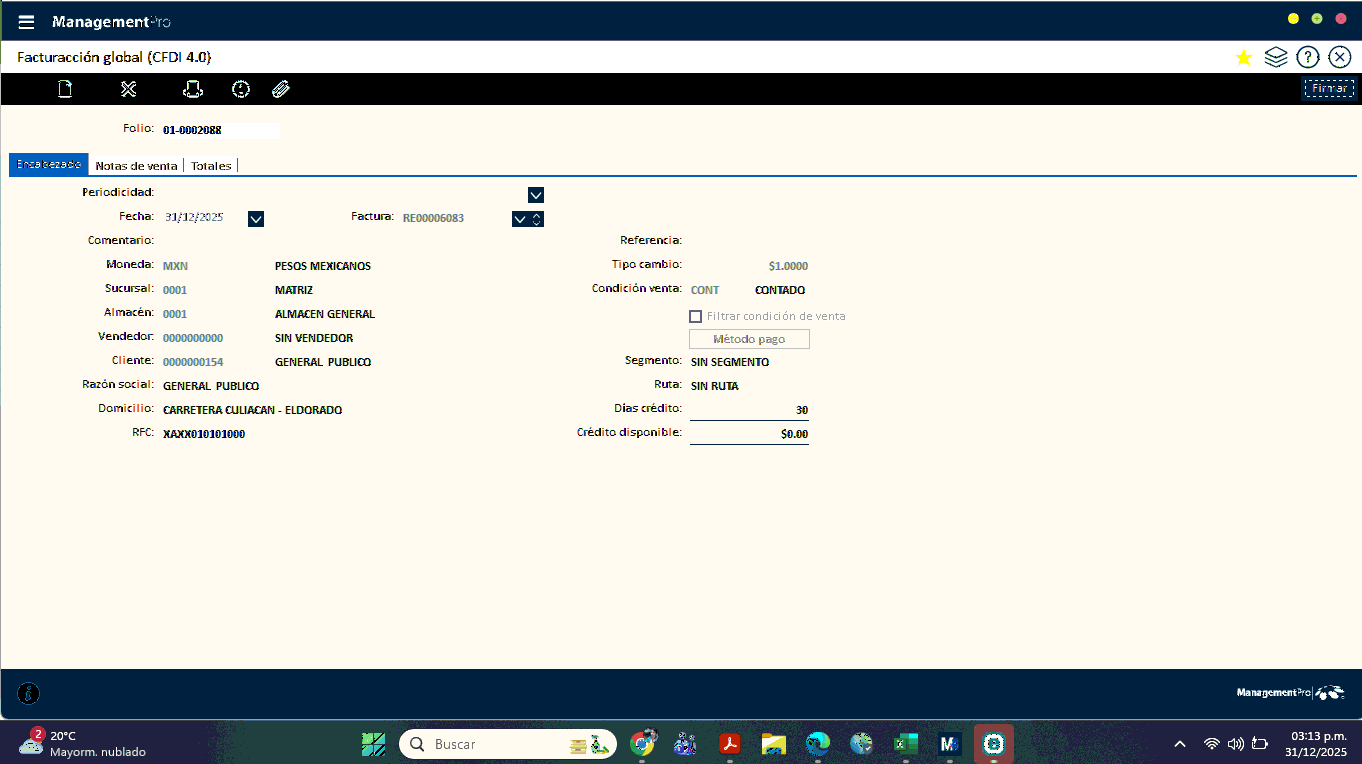Open the Fecha date picker dropdown
Screen dimensions: 1362x764
tap(256, 219)
